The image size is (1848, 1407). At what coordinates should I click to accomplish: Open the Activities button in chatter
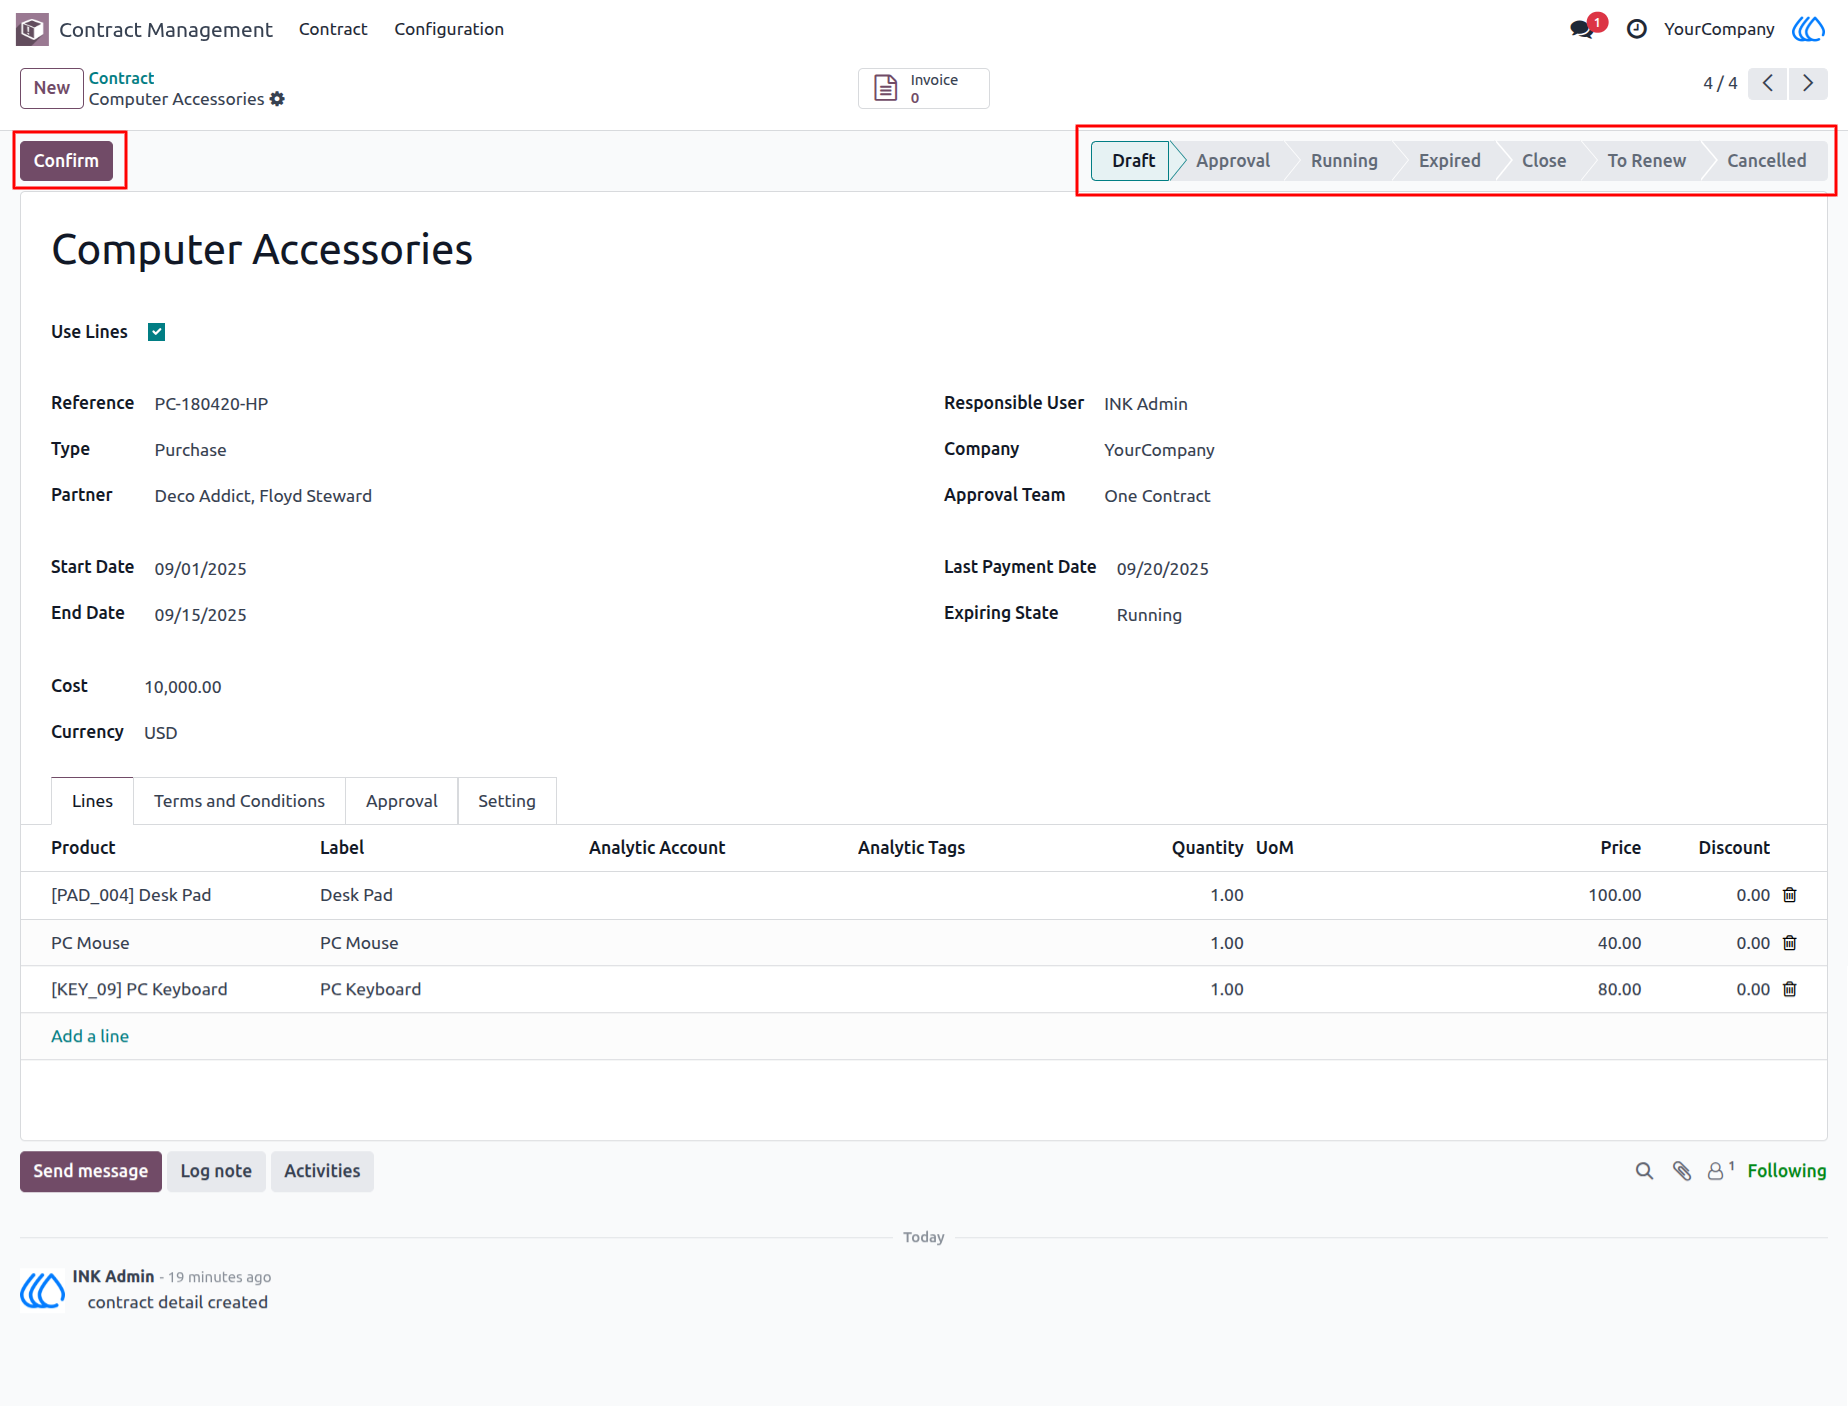tap(322, 1171)
